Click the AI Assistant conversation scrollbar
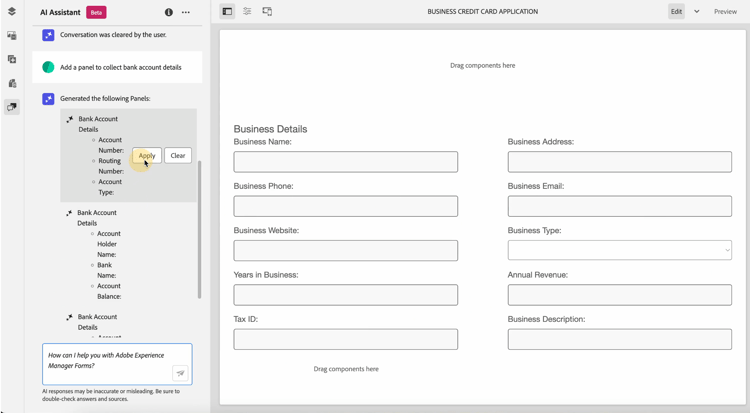 point(199,230)
